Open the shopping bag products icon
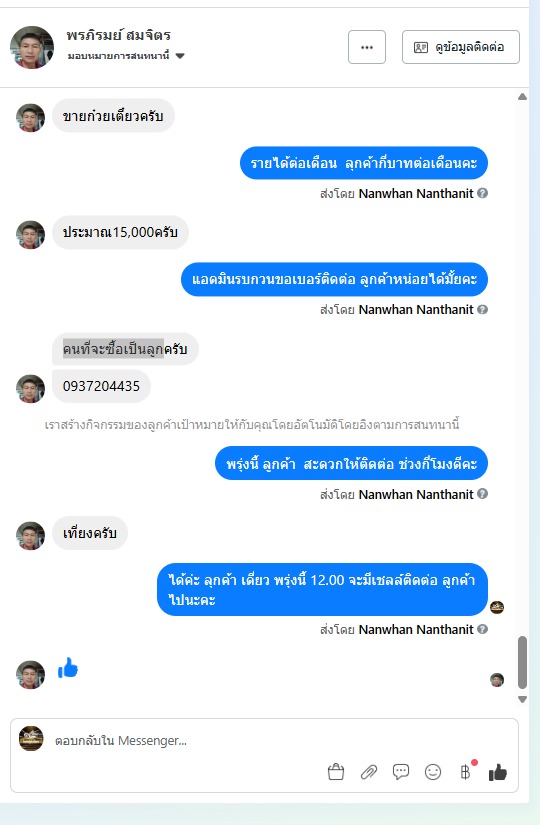Image resolution: width=540 pixels, height=825 pixels. click(x=336, y=772)
